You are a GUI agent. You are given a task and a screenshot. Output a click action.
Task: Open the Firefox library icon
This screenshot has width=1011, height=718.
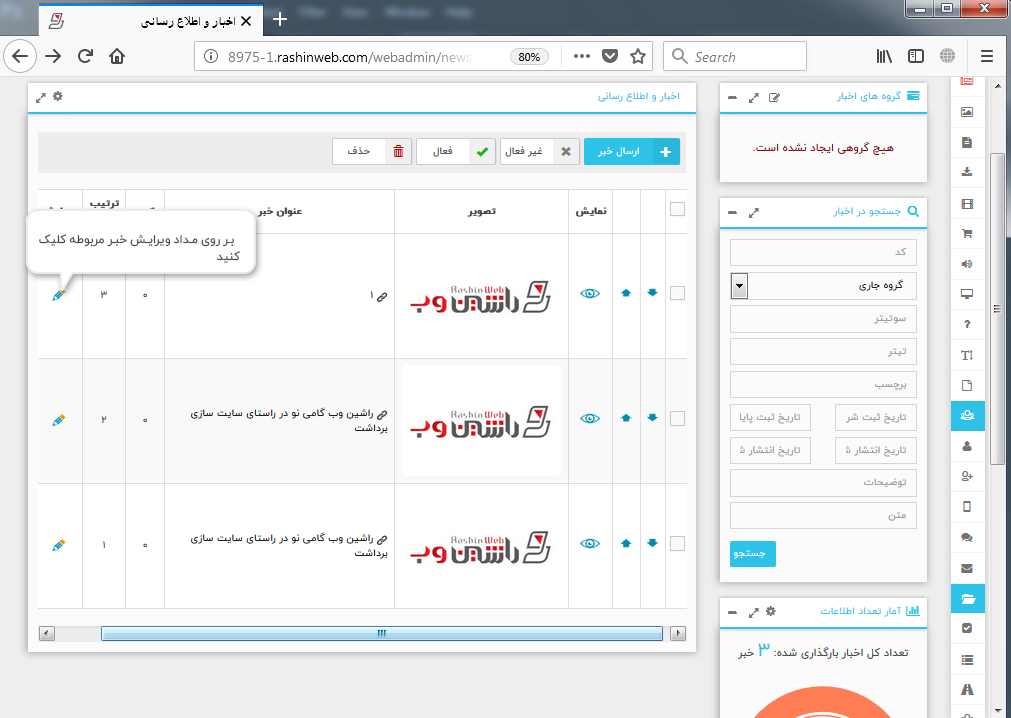(x=884, y=56)
